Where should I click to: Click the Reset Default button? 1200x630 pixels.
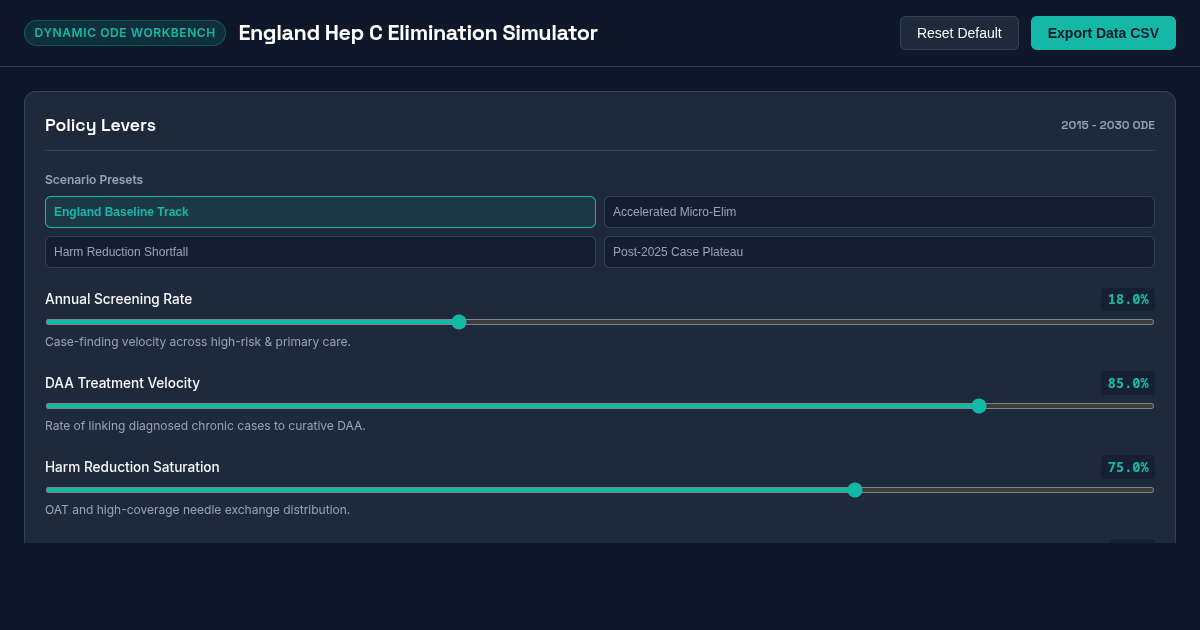pyautogui.click(x=959, y=33)
